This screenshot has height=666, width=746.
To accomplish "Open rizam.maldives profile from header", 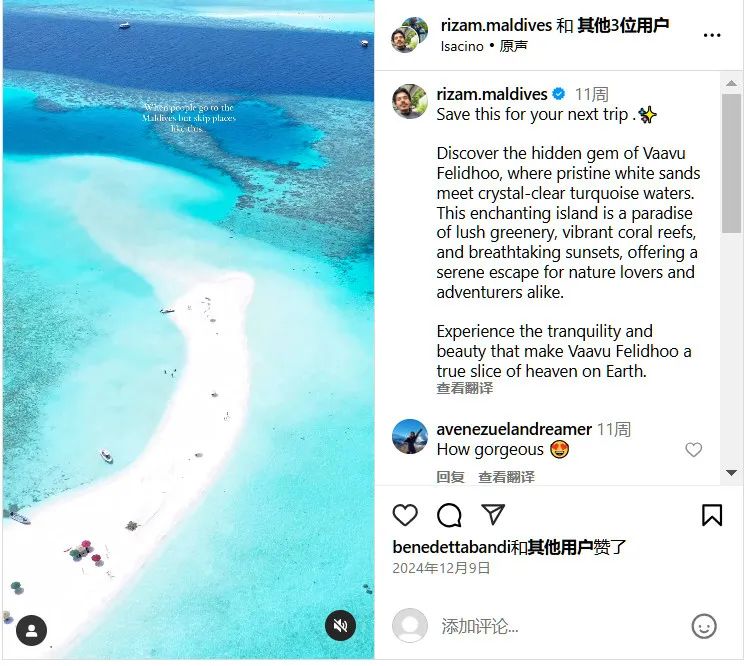I will tap(496, 25).
